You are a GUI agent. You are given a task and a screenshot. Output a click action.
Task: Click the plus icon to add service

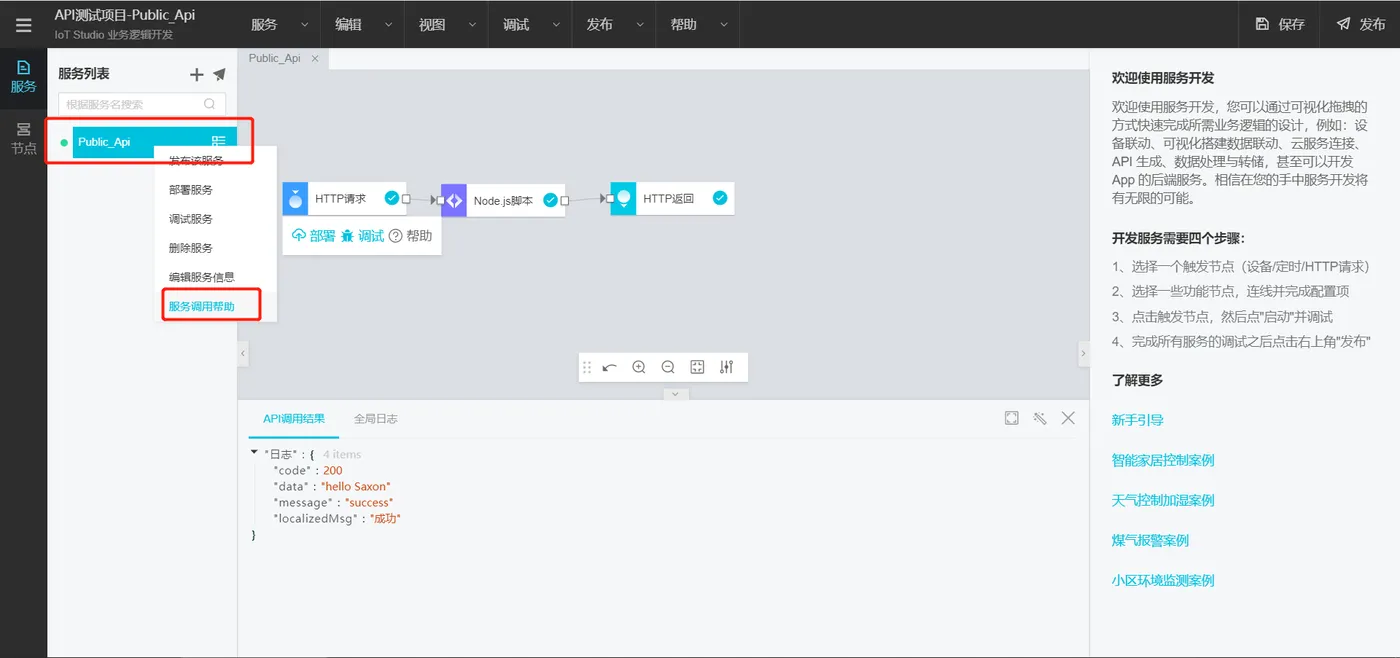(197, 74)
